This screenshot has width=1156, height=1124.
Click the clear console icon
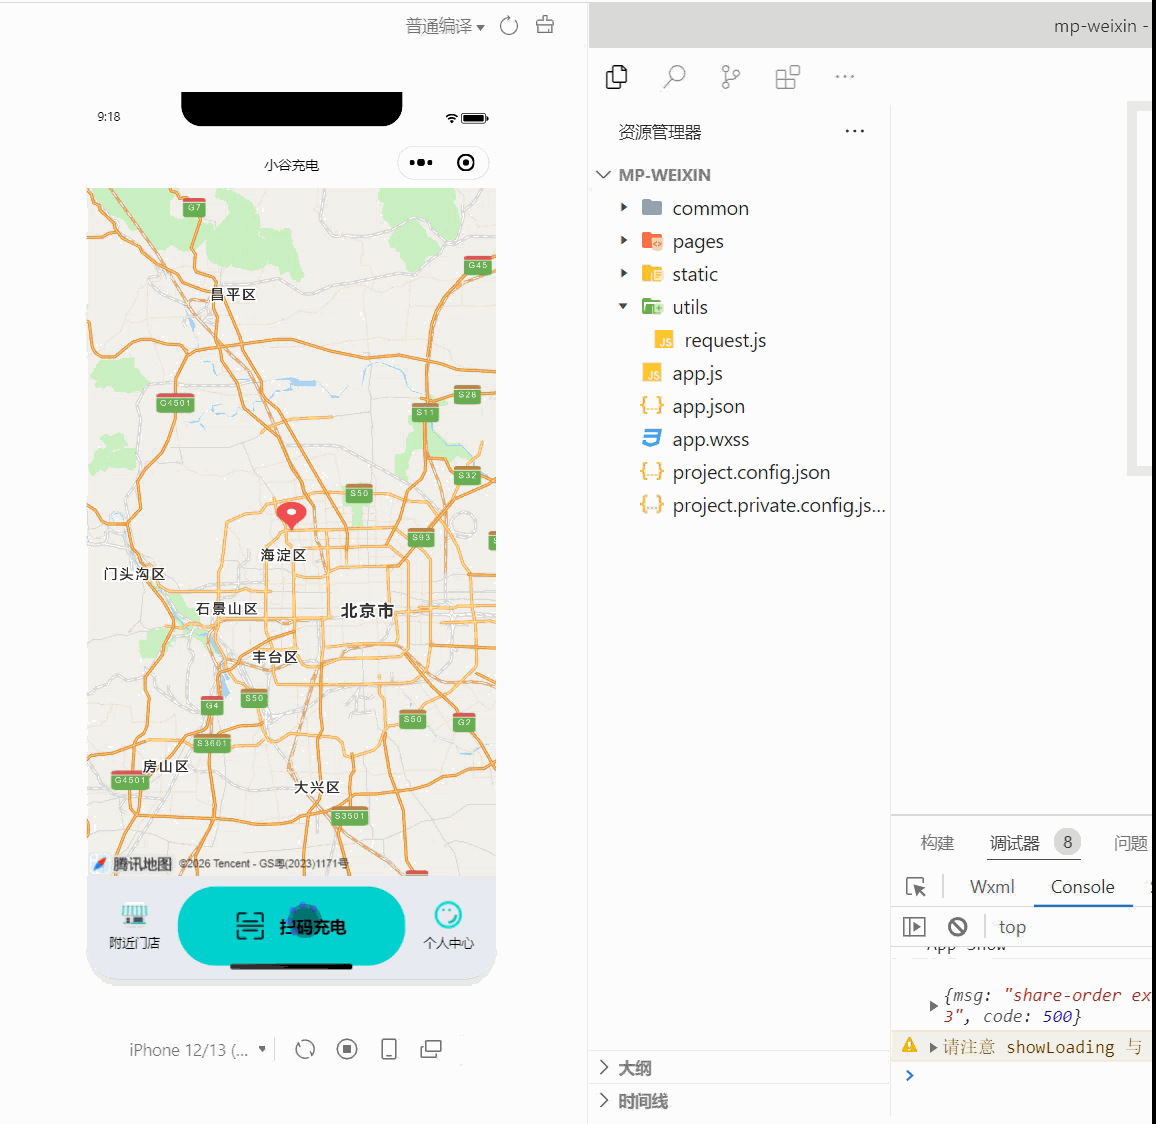[x=958, y=926]
